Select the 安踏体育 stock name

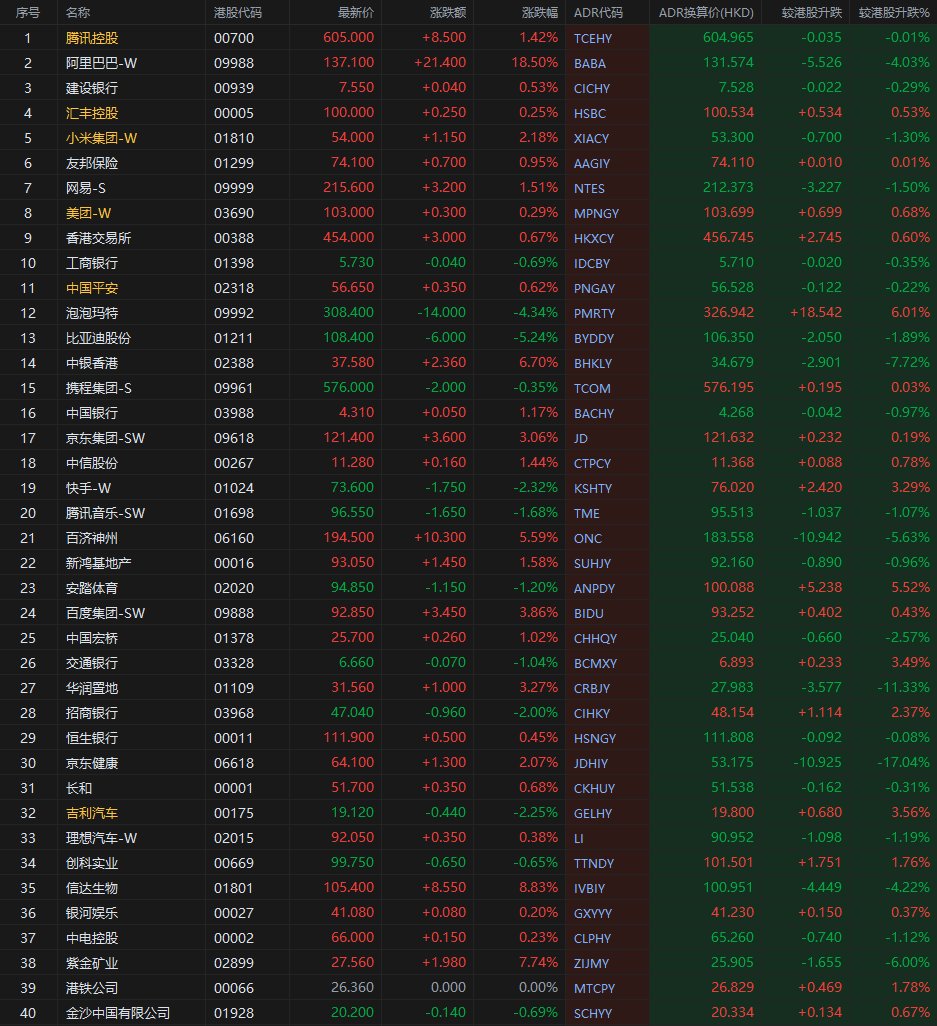[x=92, y=588]
